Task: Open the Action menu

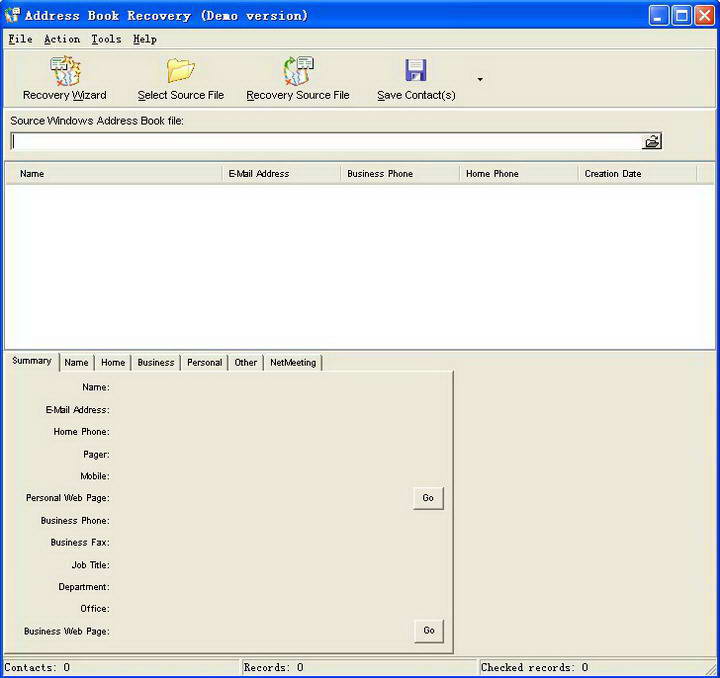Action: [62, 39]
